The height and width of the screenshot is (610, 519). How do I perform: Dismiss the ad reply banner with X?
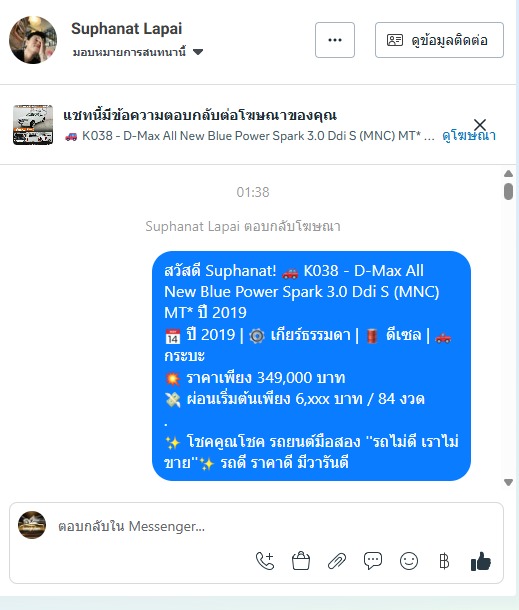(x=480, y=124)
